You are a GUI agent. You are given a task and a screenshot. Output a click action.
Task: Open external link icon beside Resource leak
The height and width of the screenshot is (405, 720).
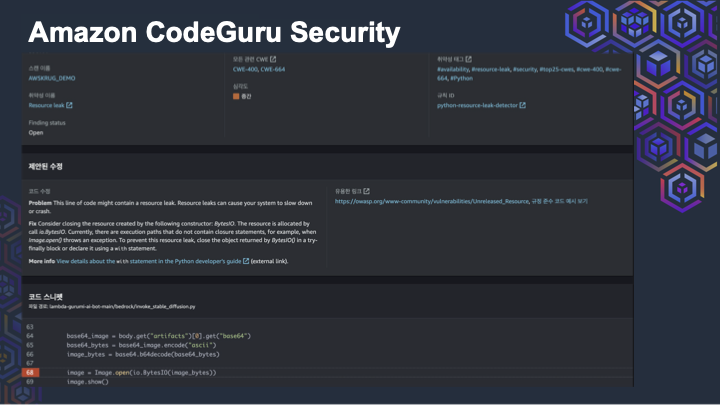click(69, 105)
